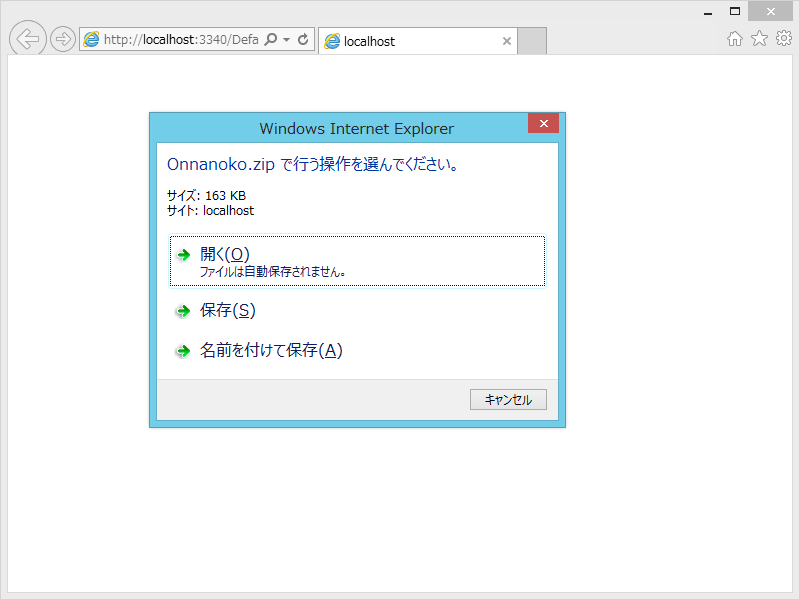Click the browser Forward arrow button
800x600 pixels.
pos(63,39)
